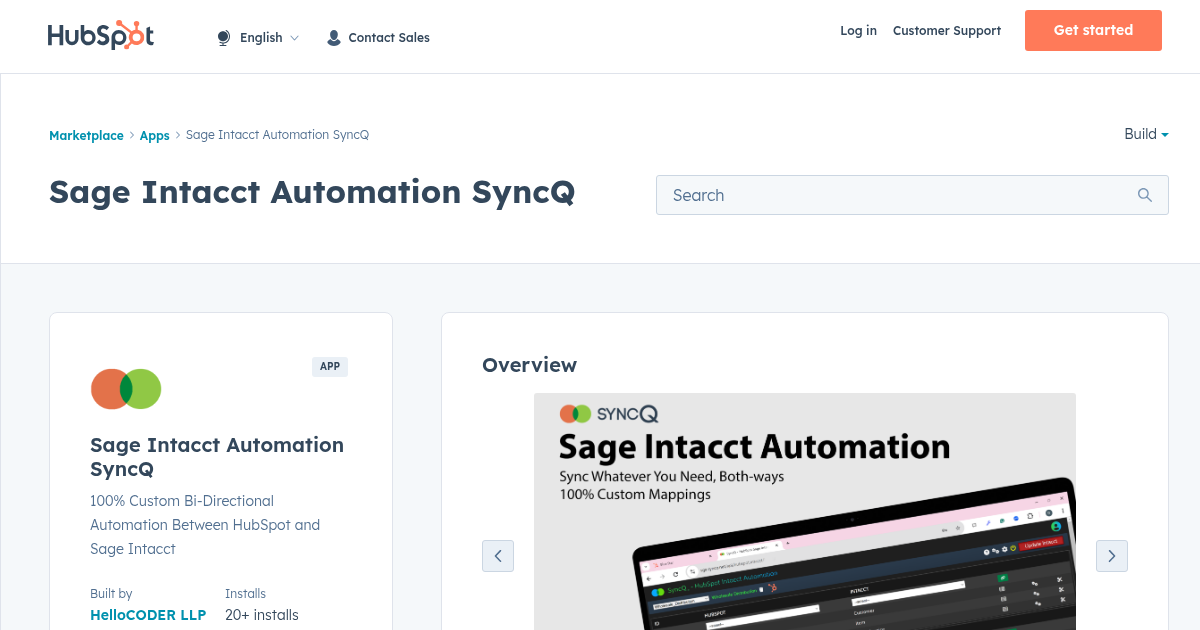Open the English language dropdown
The height and width of the screenshot is (630, 1200).
click(262, 37)
